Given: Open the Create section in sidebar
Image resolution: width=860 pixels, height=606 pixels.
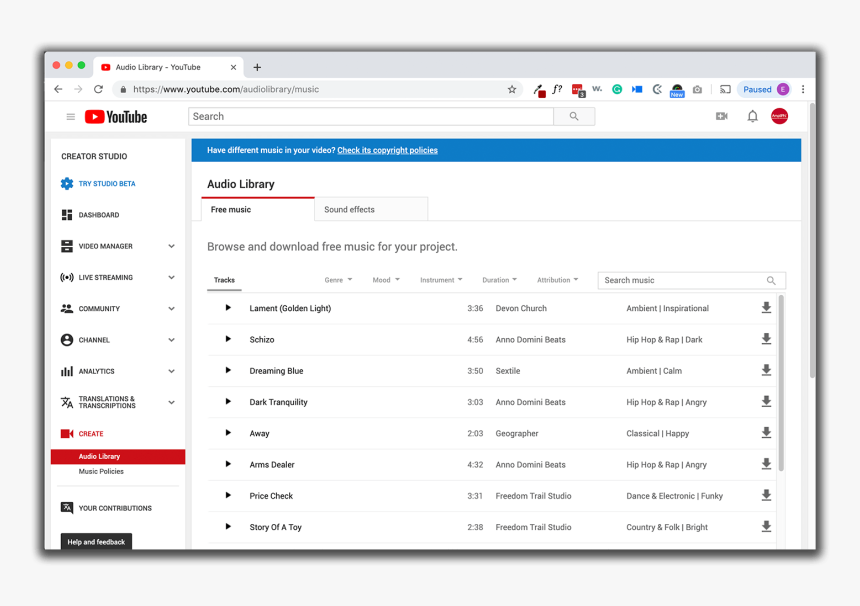Looking at the screenshot, I should [x=82, y=434].
